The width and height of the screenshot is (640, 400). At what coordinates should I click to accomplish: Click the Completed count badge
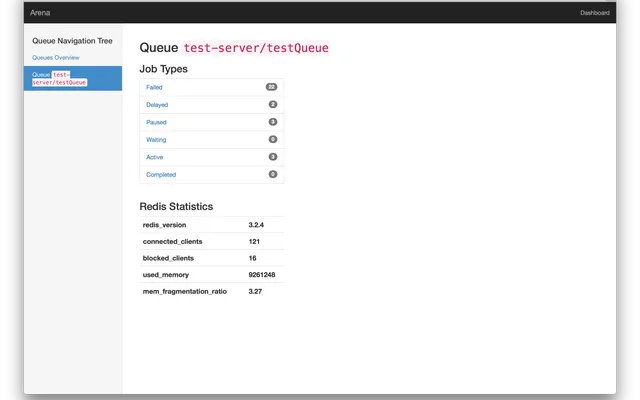point(273,174)
